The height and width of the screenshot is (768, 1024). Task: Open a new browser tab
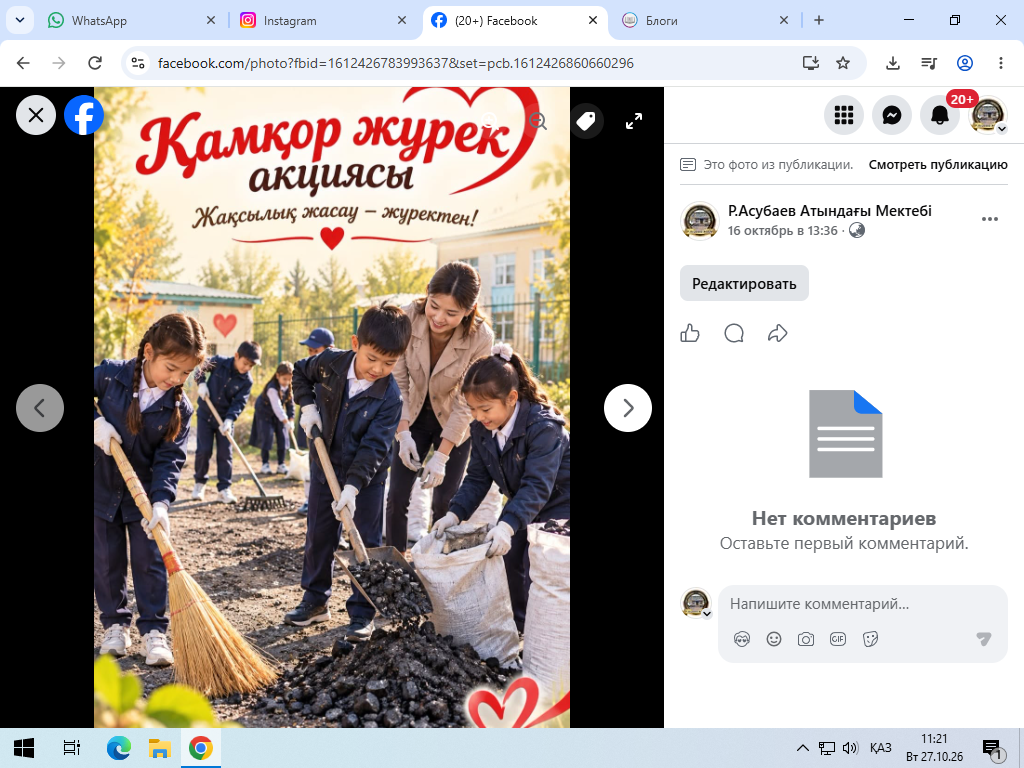pos(818,20)
